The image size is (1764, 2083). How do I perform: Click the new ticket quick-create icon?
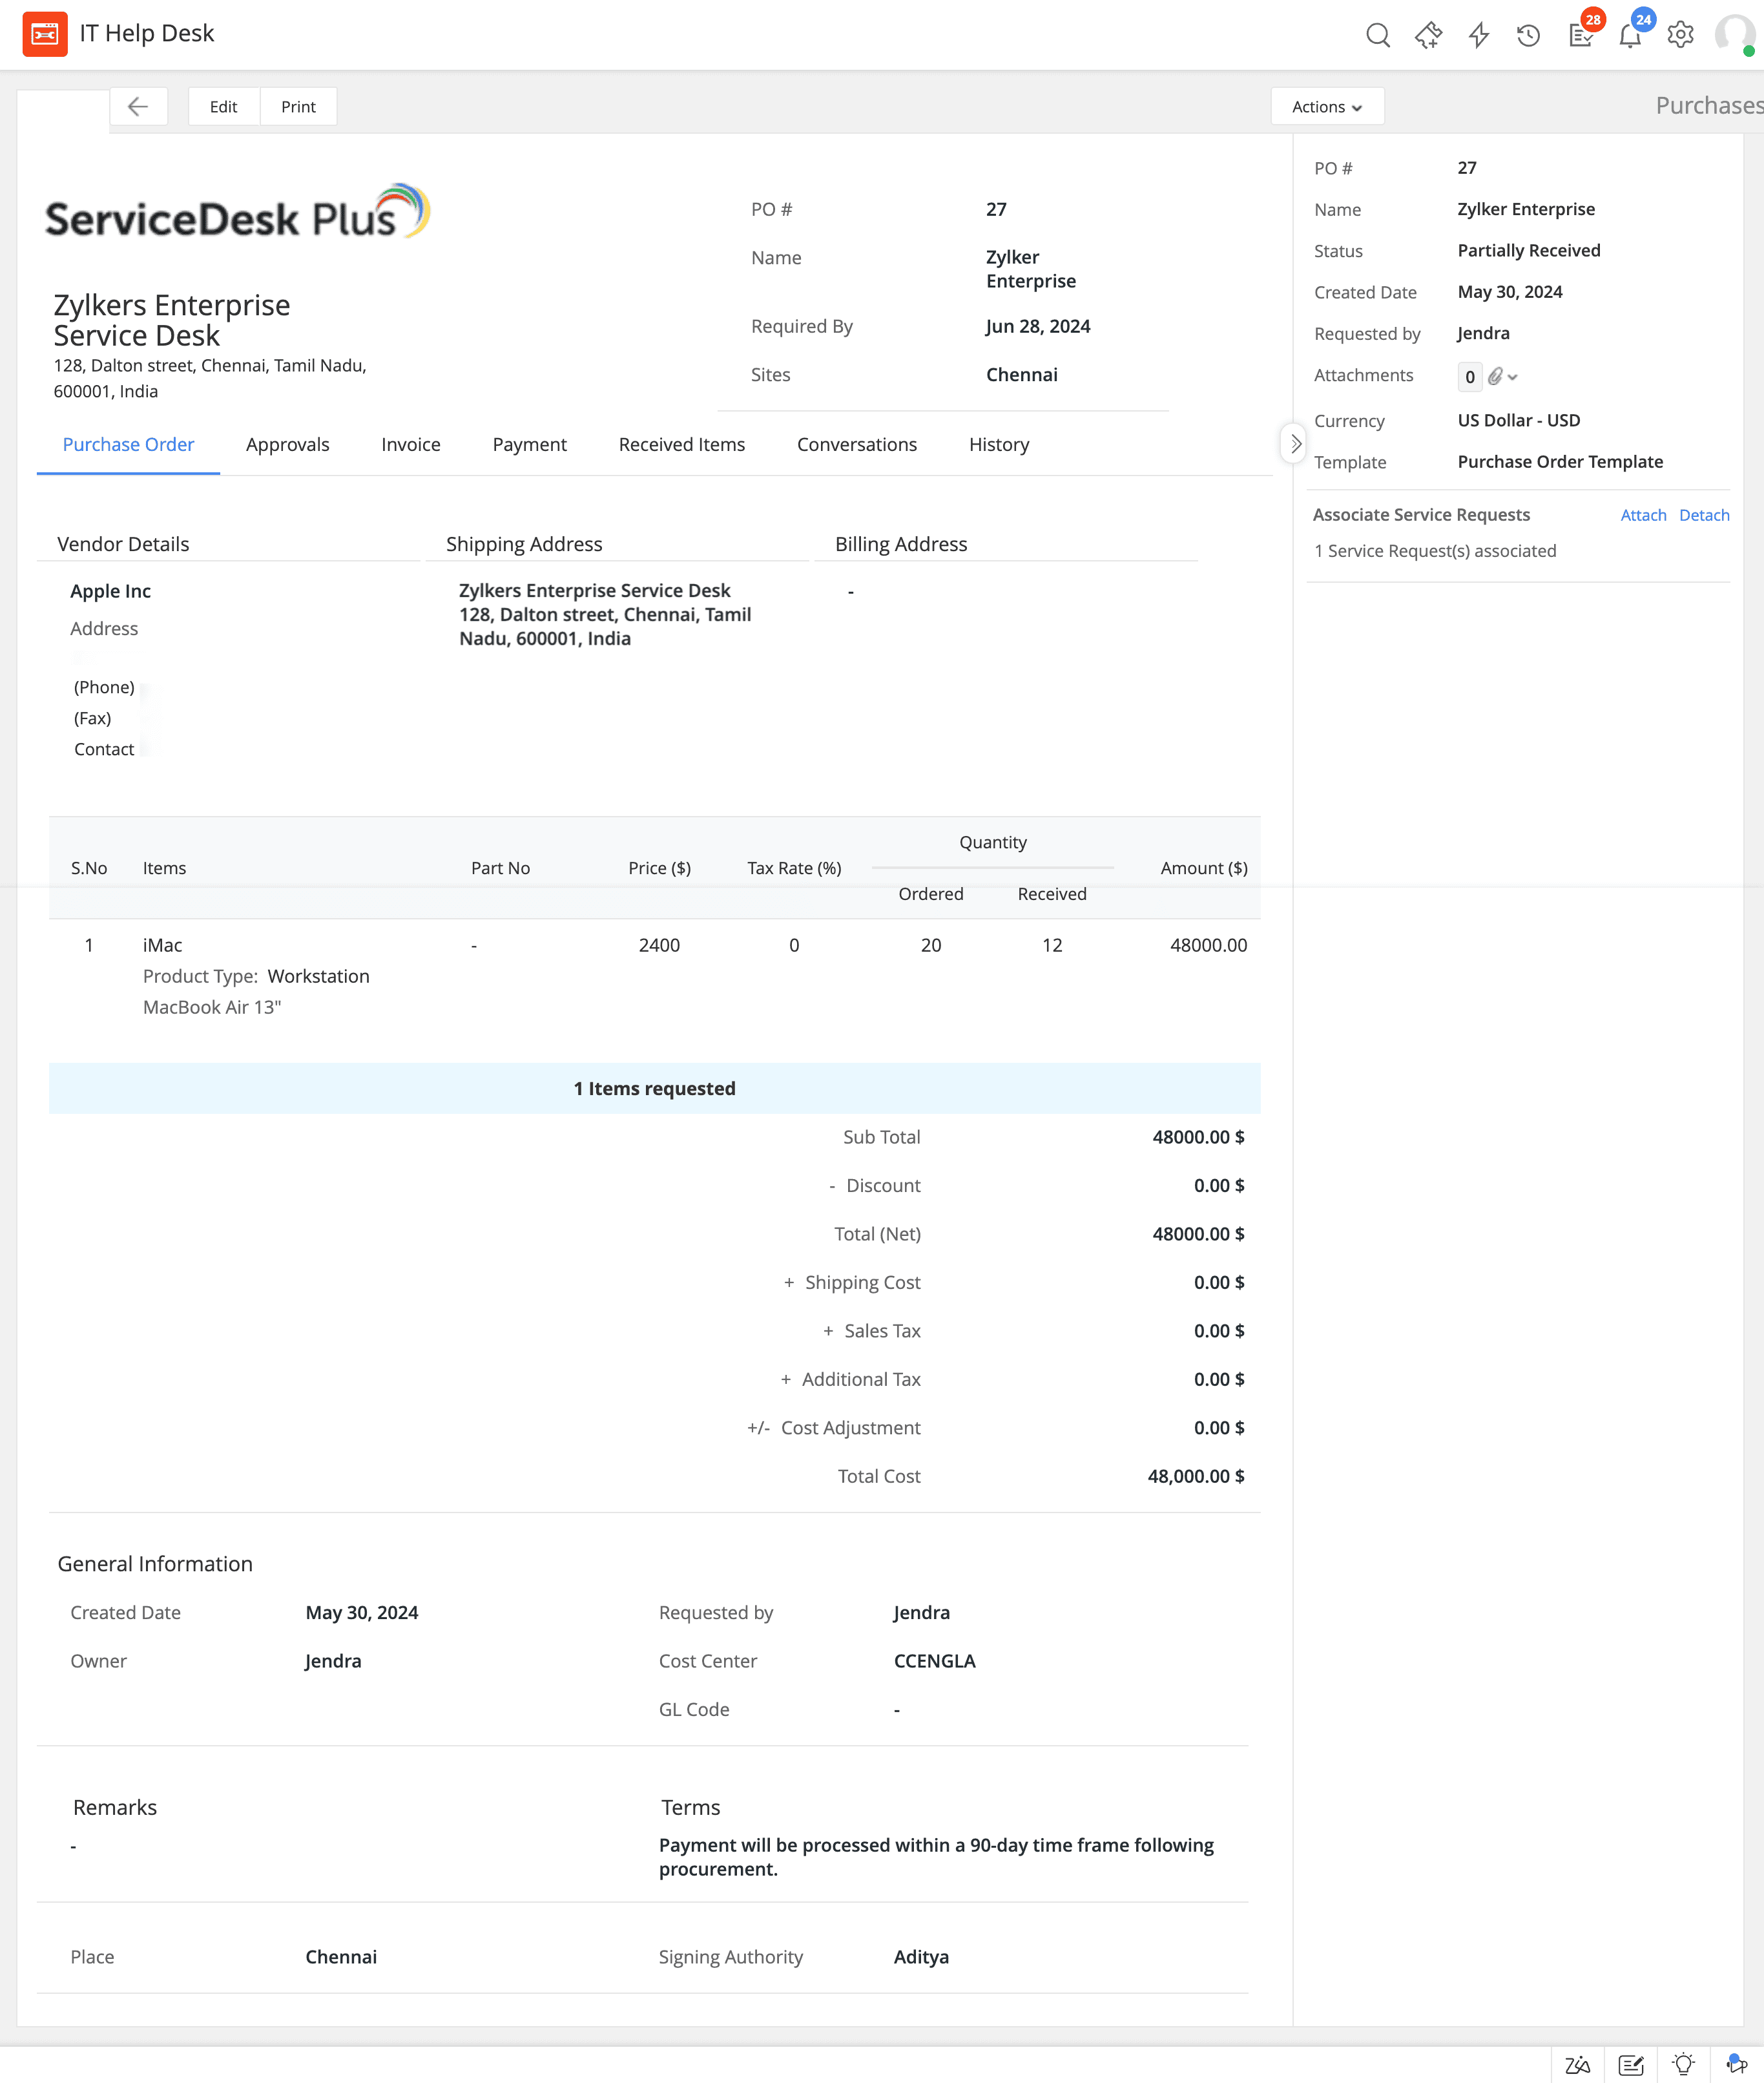[x=1428, y=36]
